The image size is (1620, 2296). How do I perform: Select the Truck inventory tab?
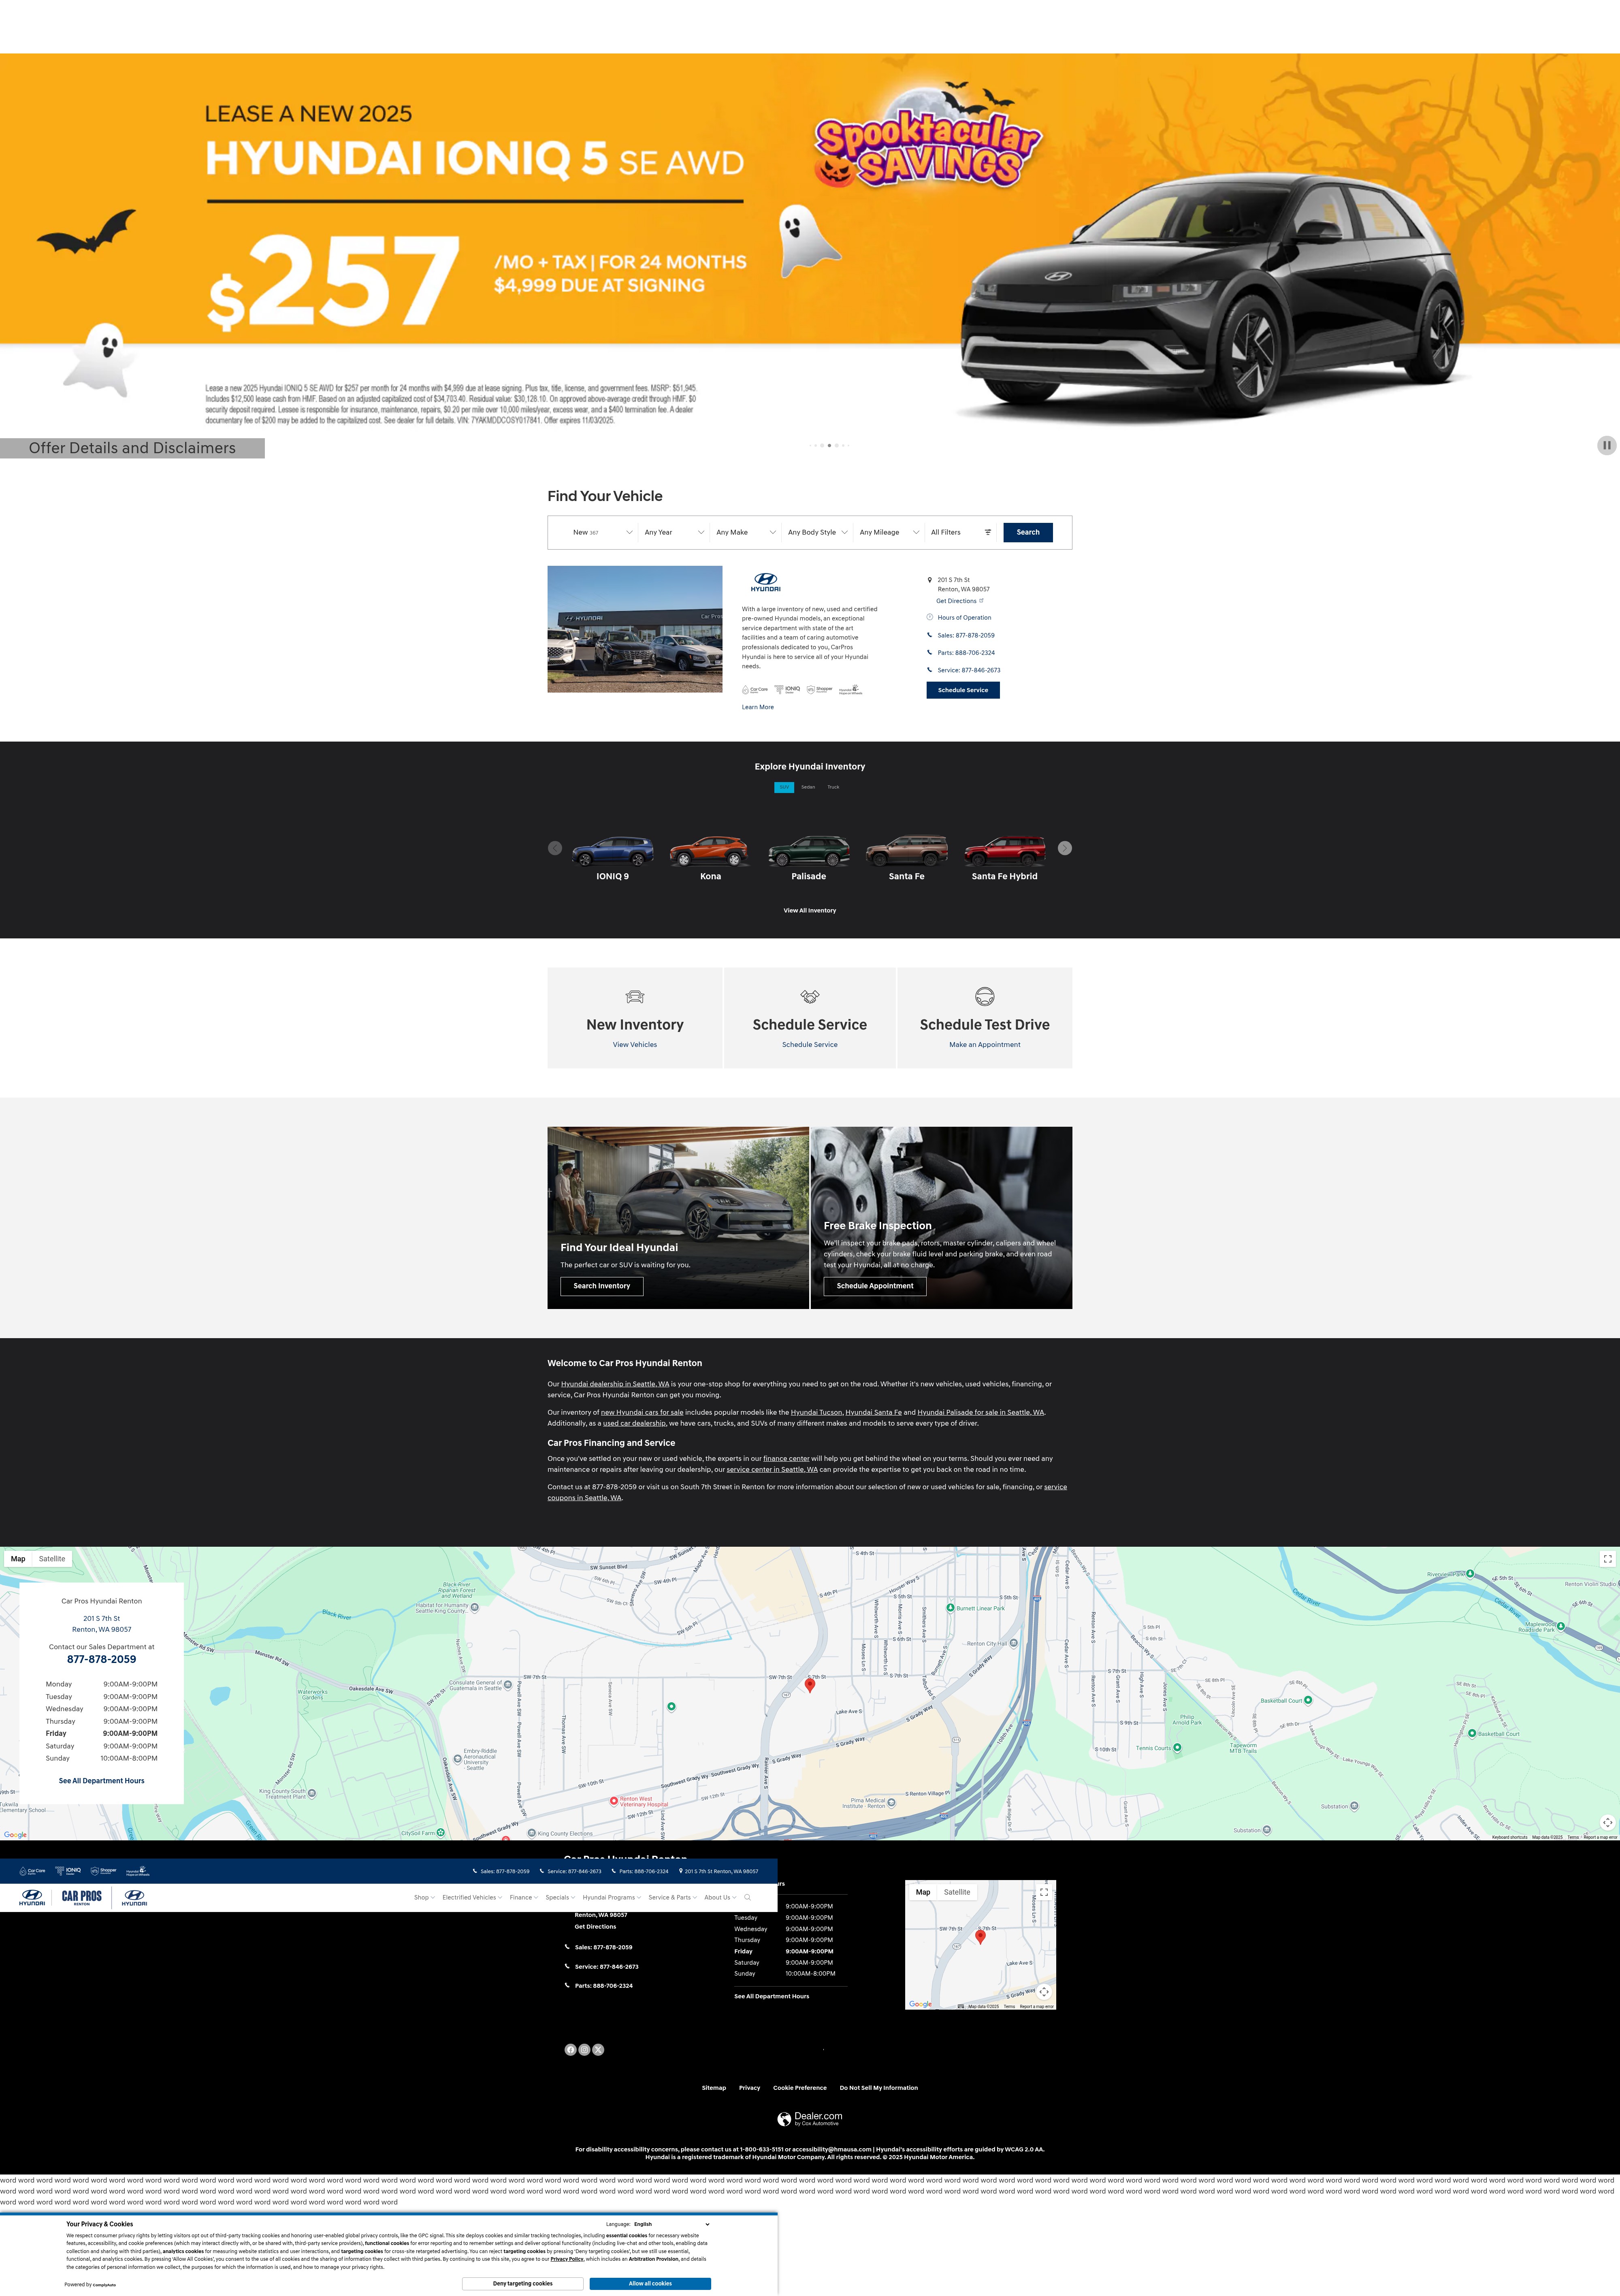pyautogui.click(x=833, y=787)
